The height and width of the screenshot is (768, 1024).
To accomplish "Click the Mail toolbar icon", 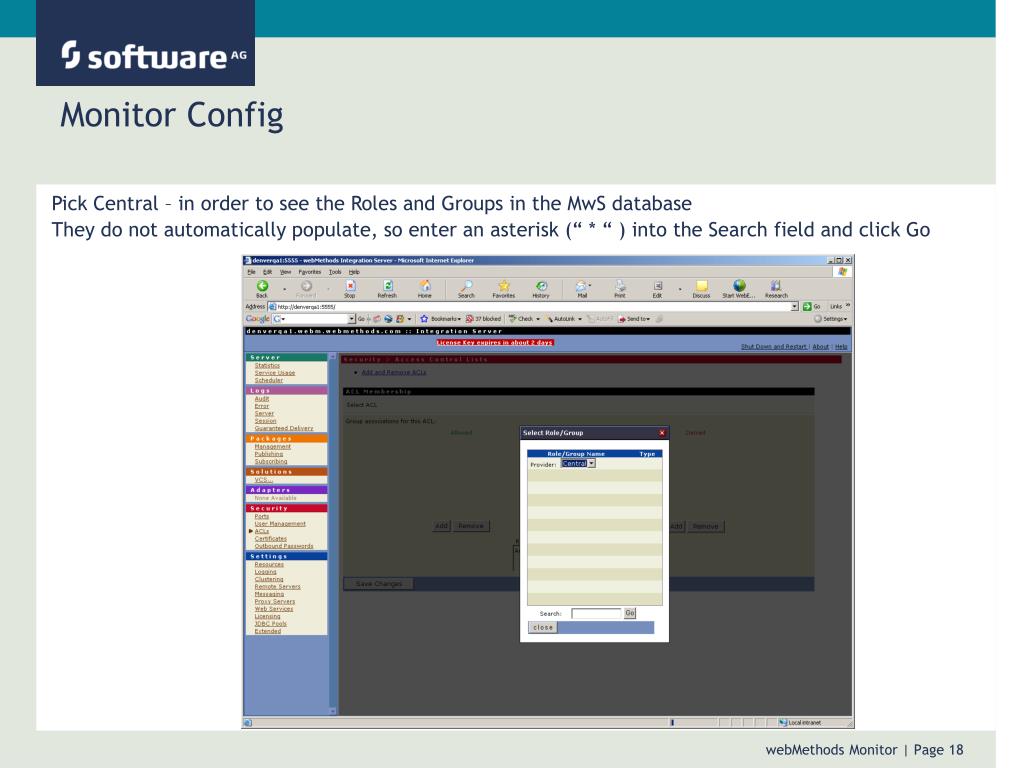I will pos(581,286).
